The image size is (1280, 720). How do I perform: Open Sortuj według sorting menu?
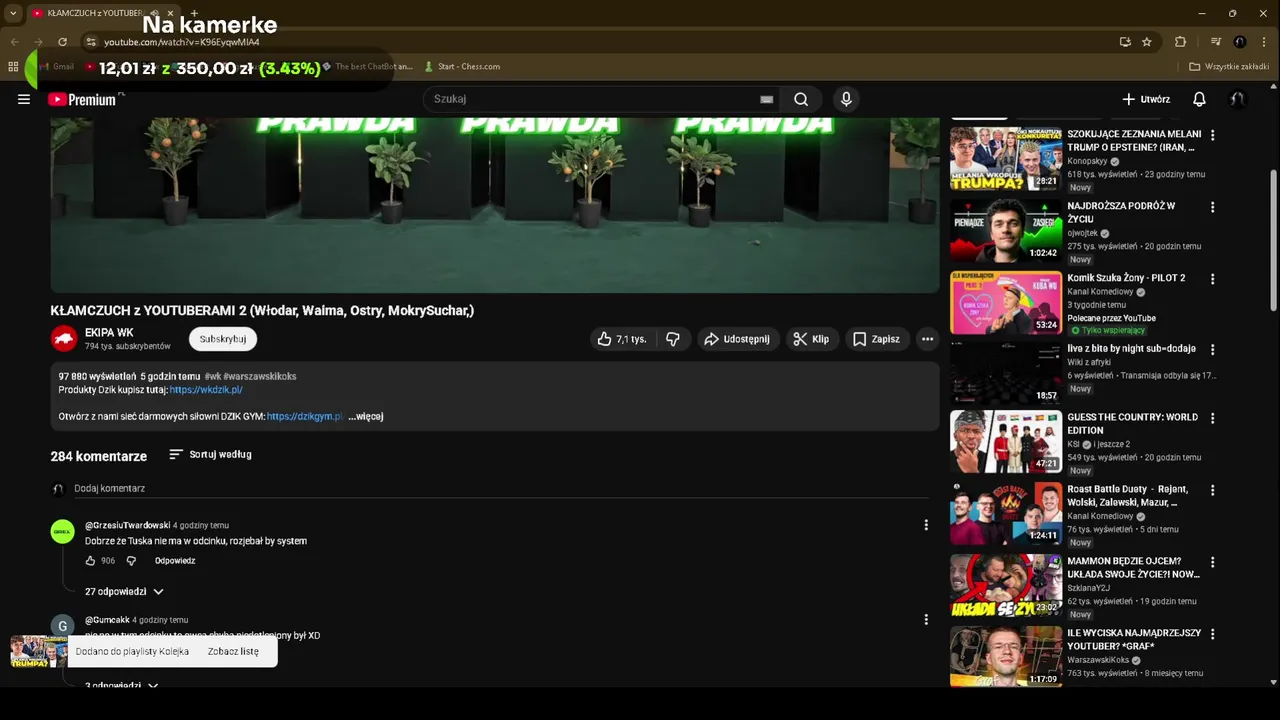(210, 454)
